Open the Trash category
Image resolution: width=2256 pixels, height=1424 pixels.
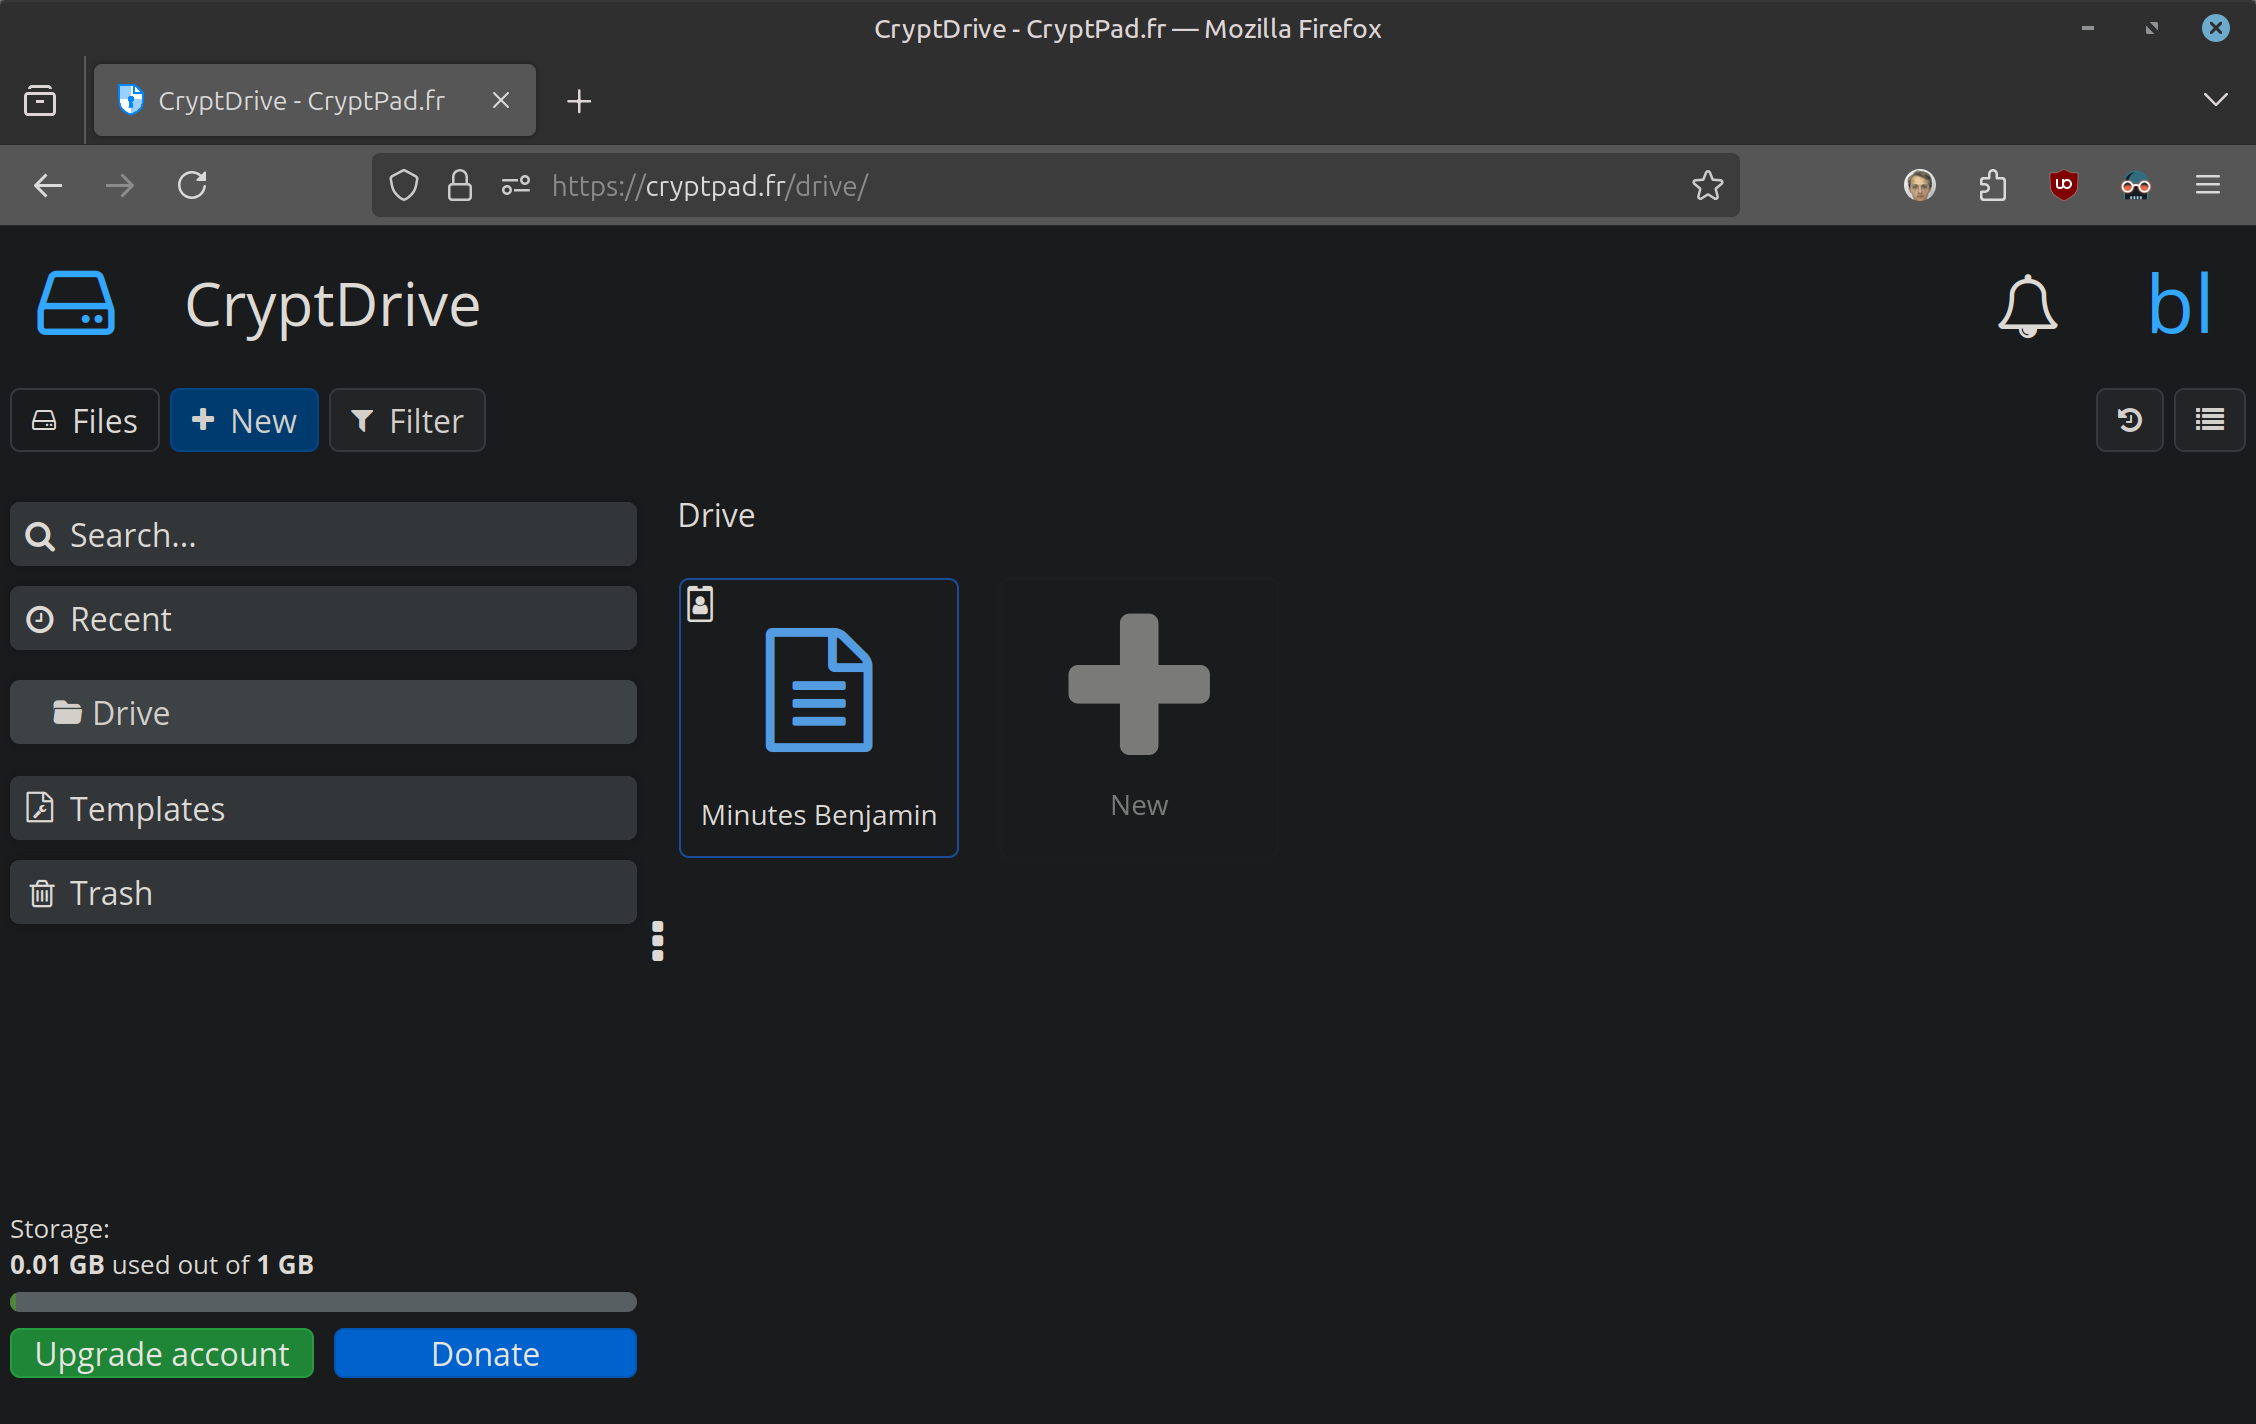[x=323, y=892]
